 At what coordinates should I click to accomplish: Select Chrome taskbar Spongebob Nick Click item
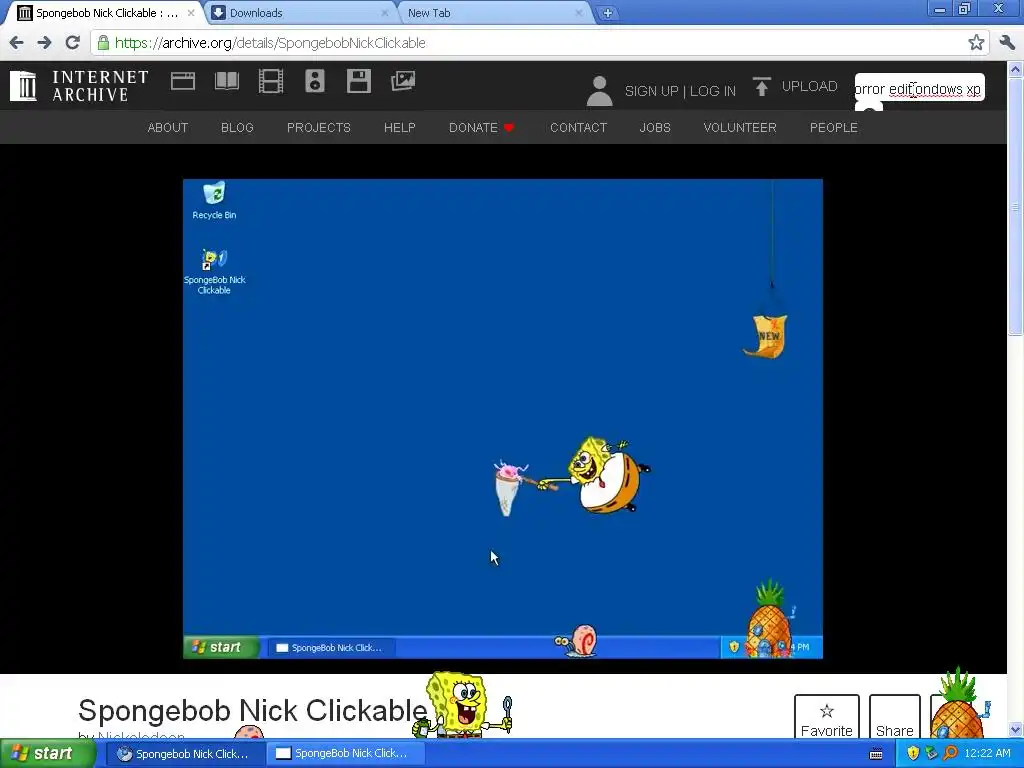tap(185, 753)
